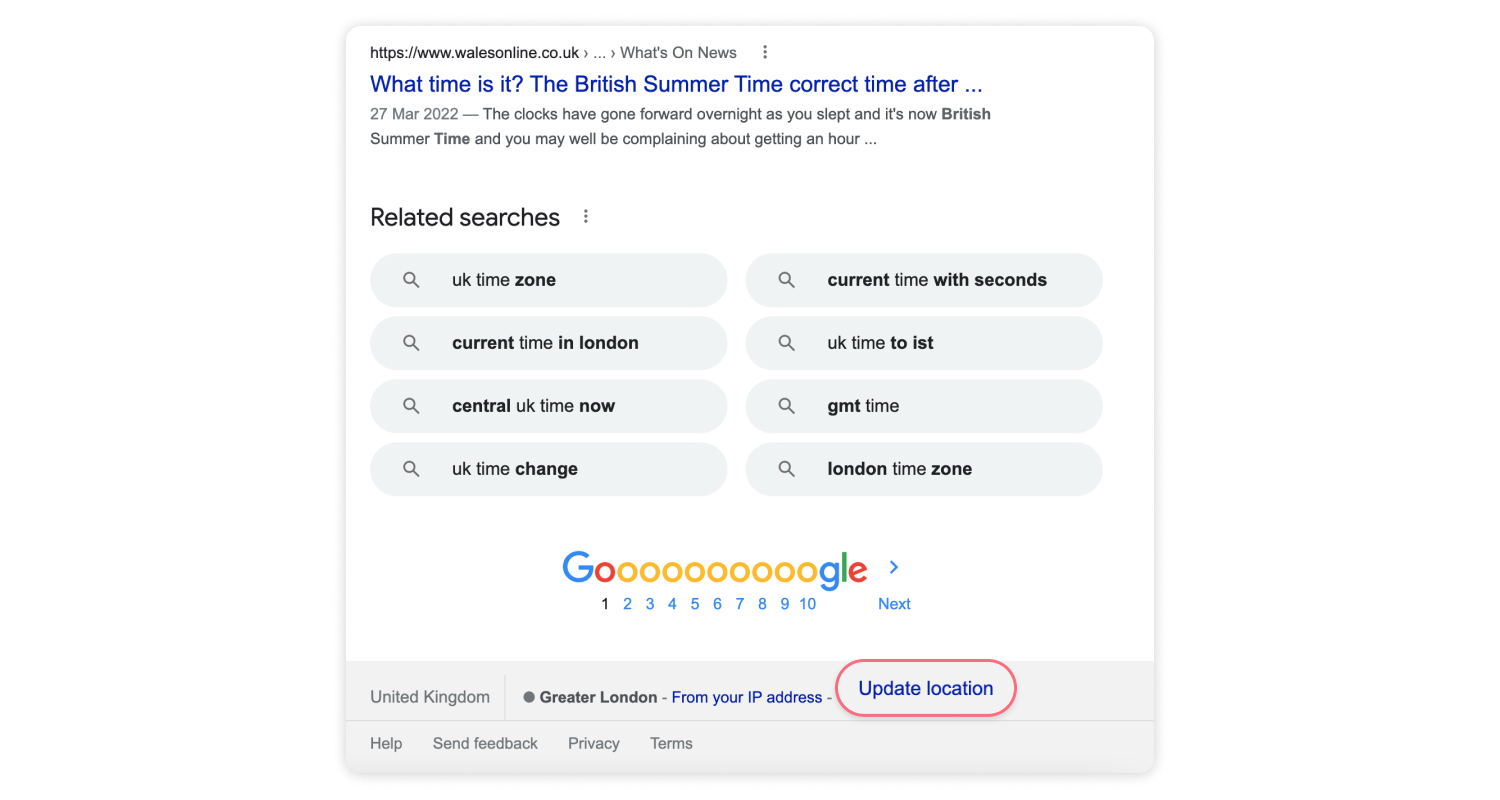Click the Next arrow icon in pagination

tap(893, 567)
